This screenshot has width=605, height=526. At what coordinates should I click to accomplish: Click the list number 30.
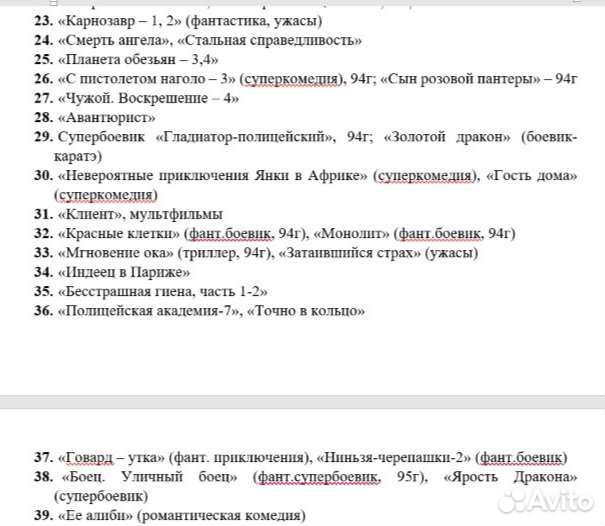44,176
